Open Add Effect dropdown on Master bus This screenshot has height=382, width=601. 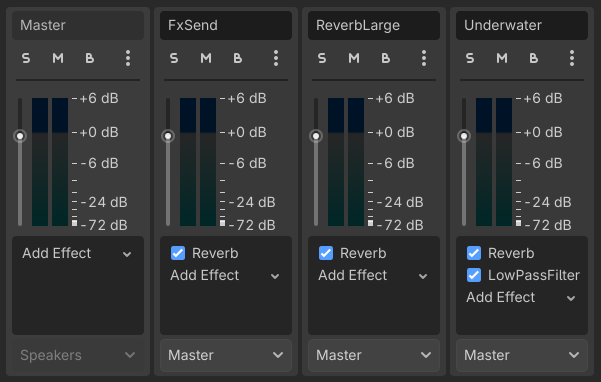click(x=78, y=253)
